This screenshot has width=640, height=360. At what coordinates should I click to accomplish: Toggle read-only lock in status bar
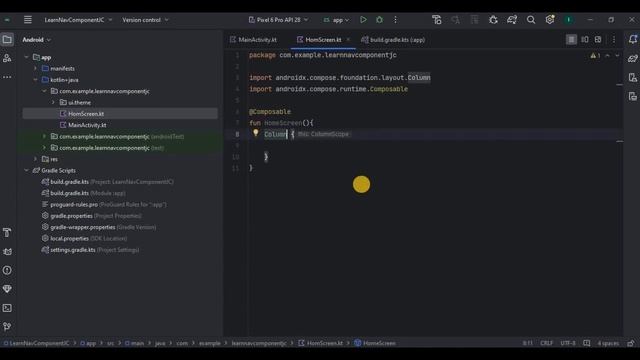pos(631,343)
